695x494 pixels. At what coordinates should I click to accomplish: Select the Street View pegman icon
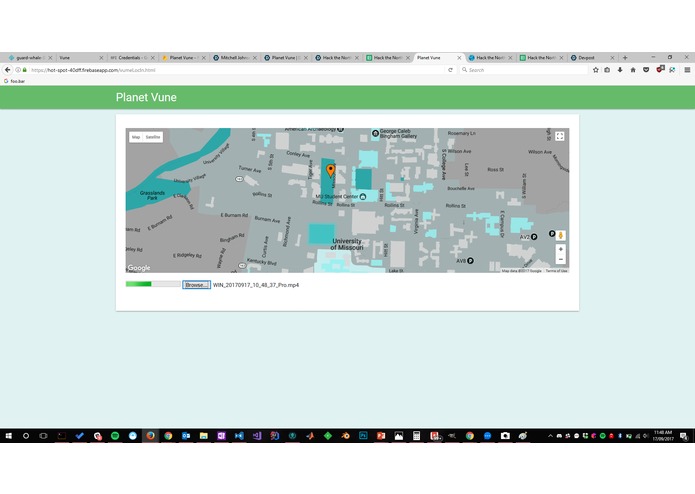coord(560,235)
